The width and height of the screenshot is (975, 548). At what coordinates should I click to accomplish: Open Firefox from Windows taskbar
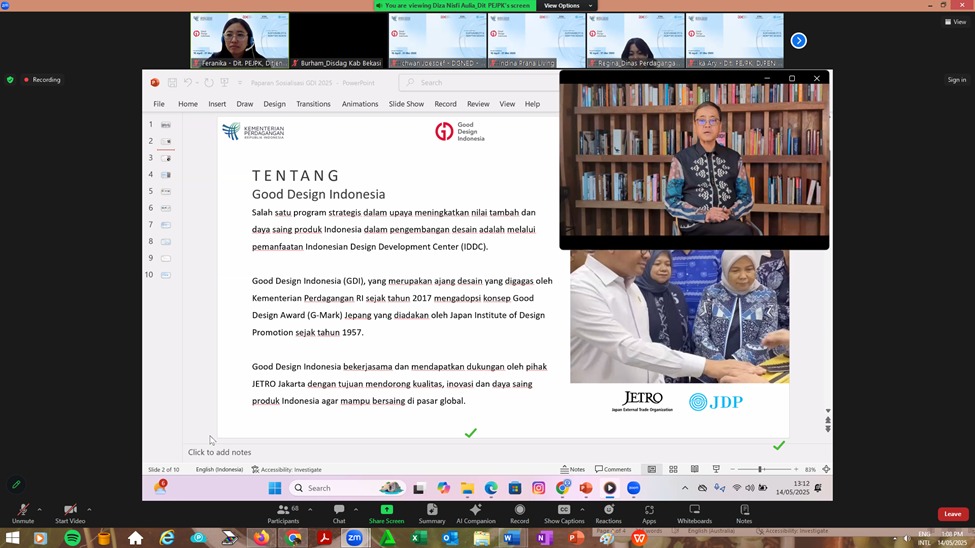click(x=261, y=537)
